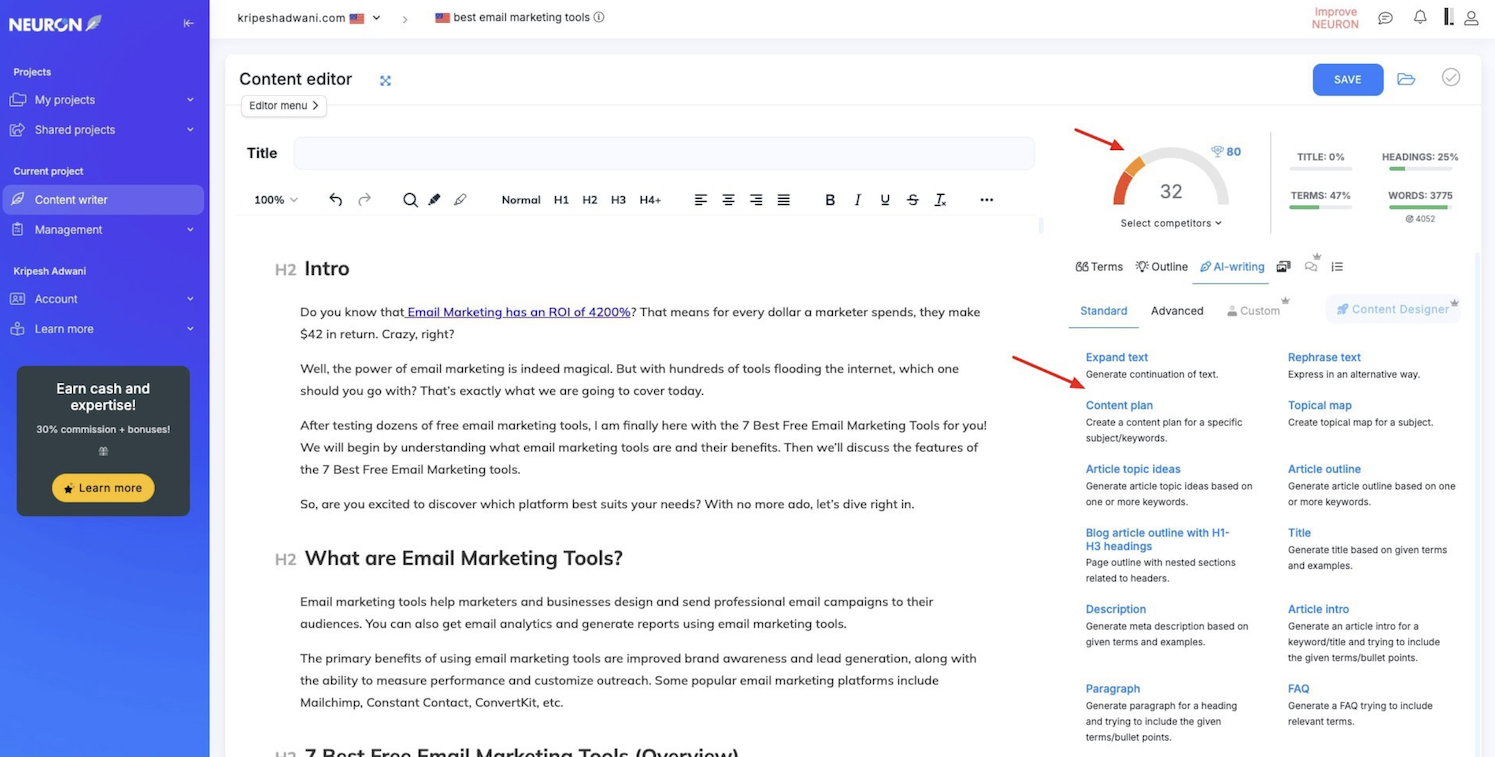Screen dimensions: 1495x757
Task: Click the image icon beside the AI-writing tab
Action: point(1283,266)
